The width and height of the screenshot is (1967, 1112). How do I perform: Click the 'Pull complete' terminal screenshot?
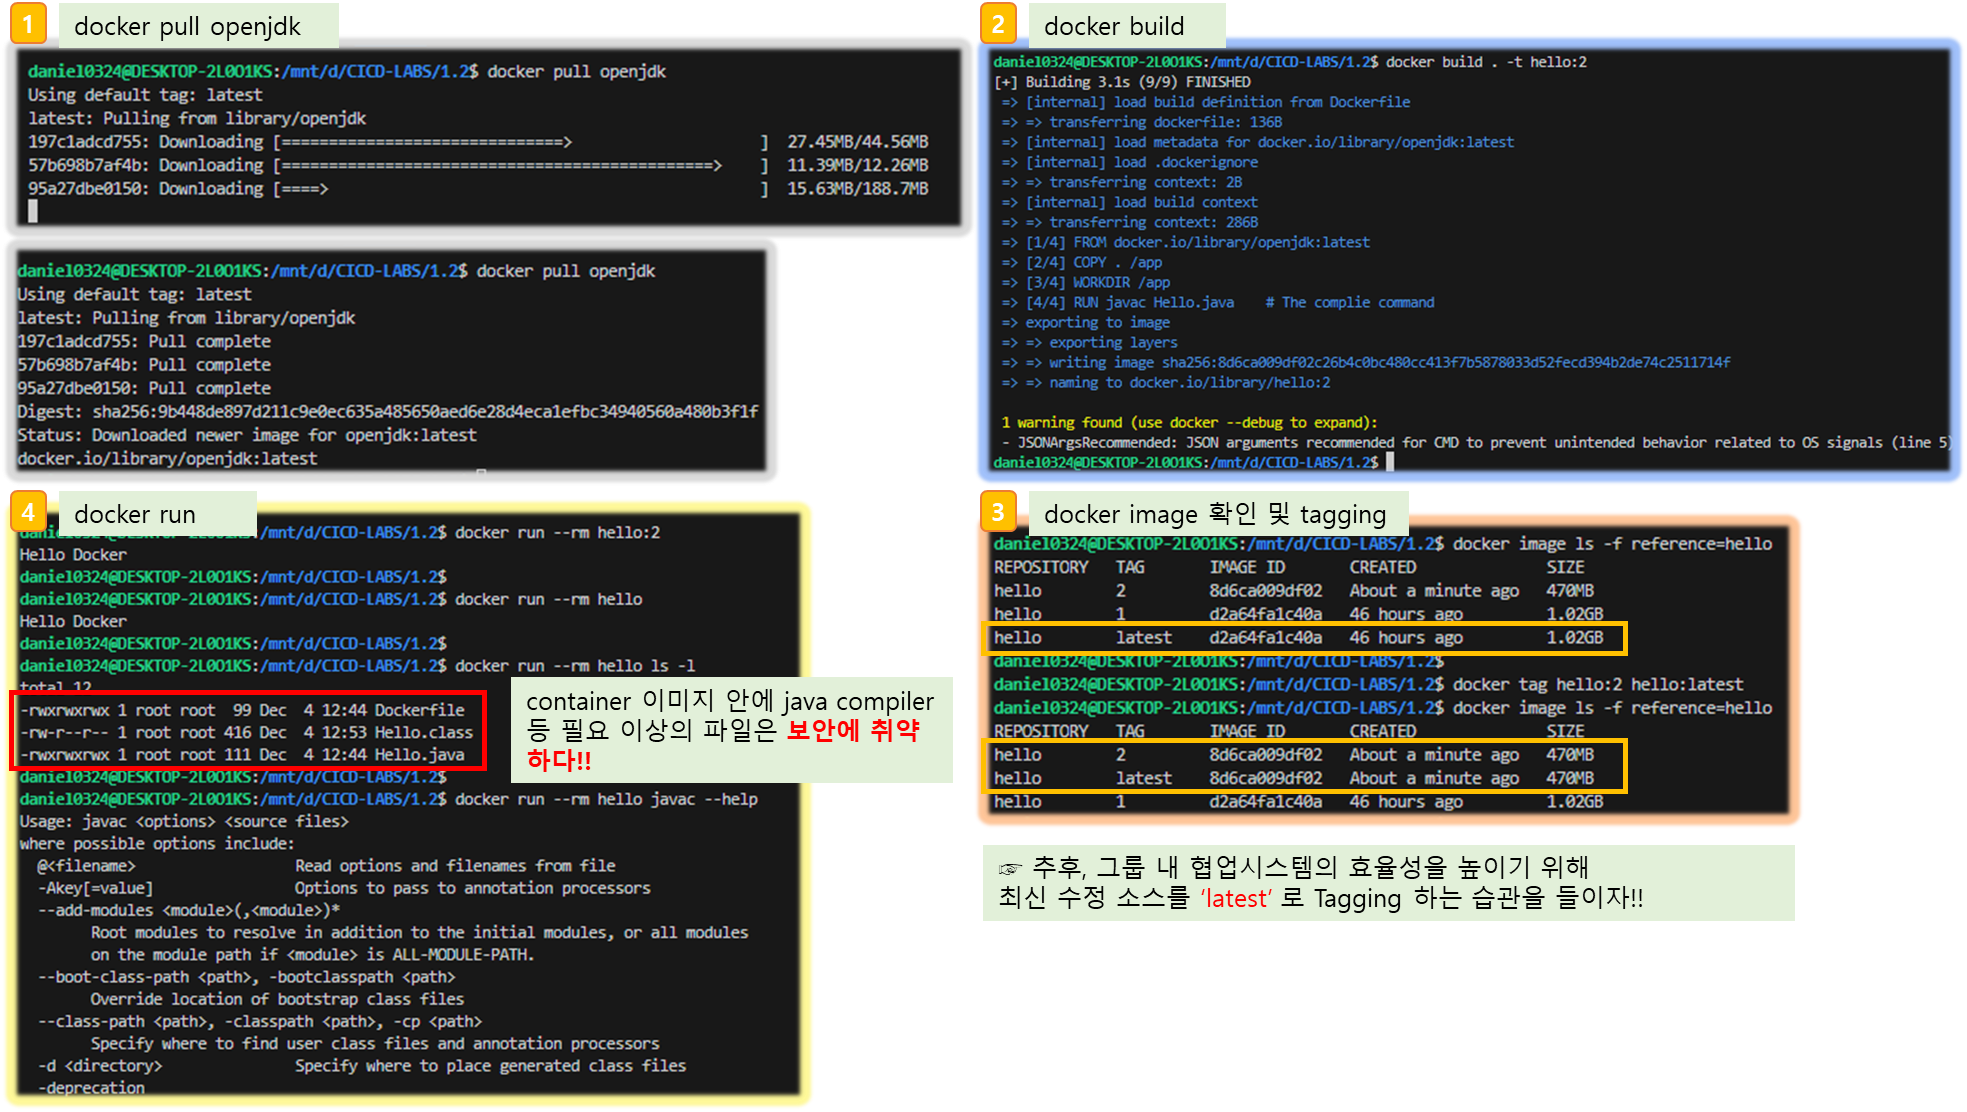pyautogui.click(x=390, y=364)
